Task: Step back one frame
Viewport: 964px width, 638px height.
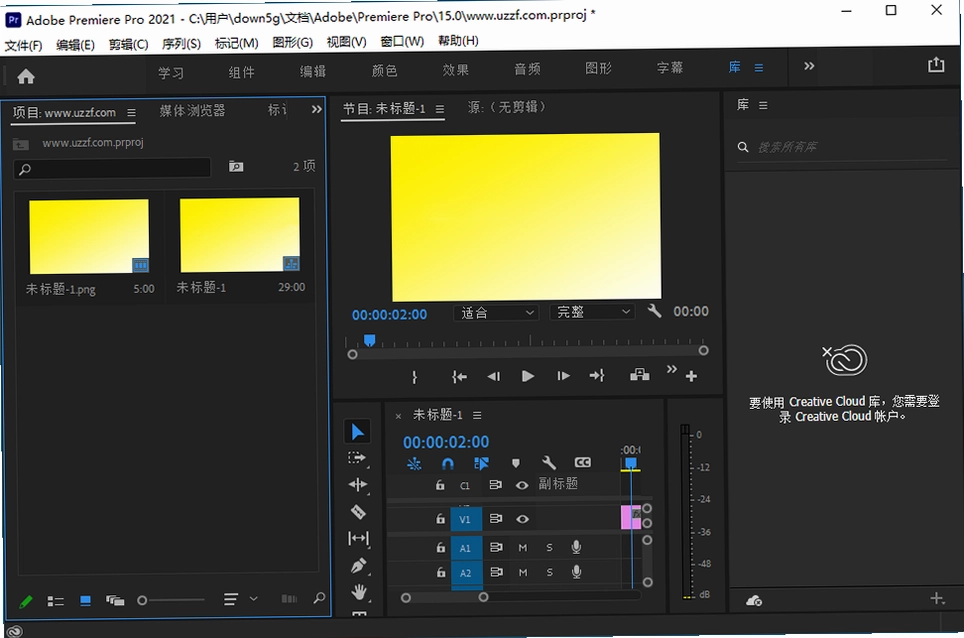Action: tap(494, 376)
